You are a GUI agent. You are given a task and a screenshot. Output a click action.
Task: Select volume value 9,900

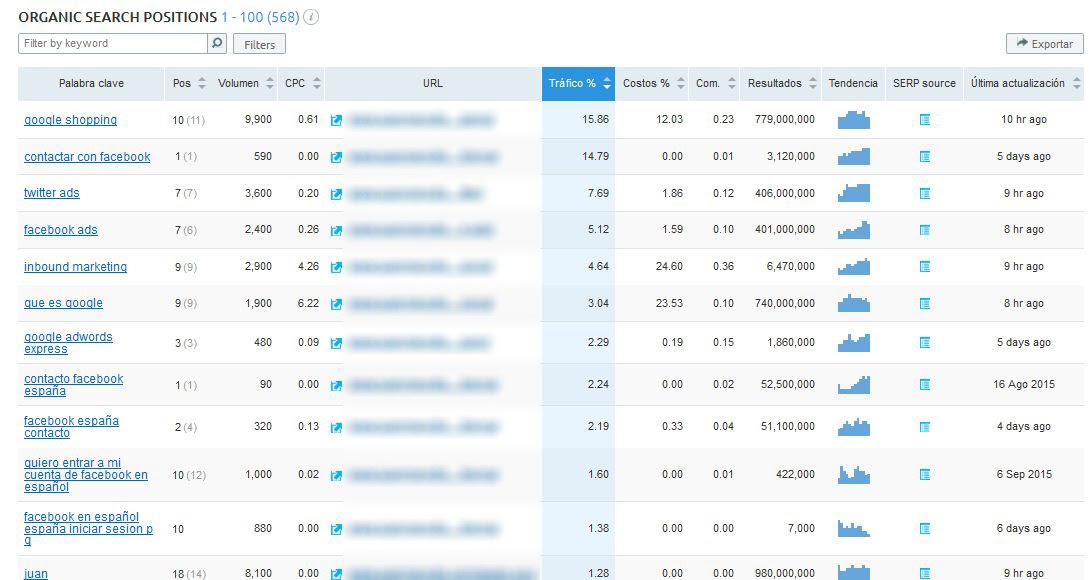click(258, 120)
